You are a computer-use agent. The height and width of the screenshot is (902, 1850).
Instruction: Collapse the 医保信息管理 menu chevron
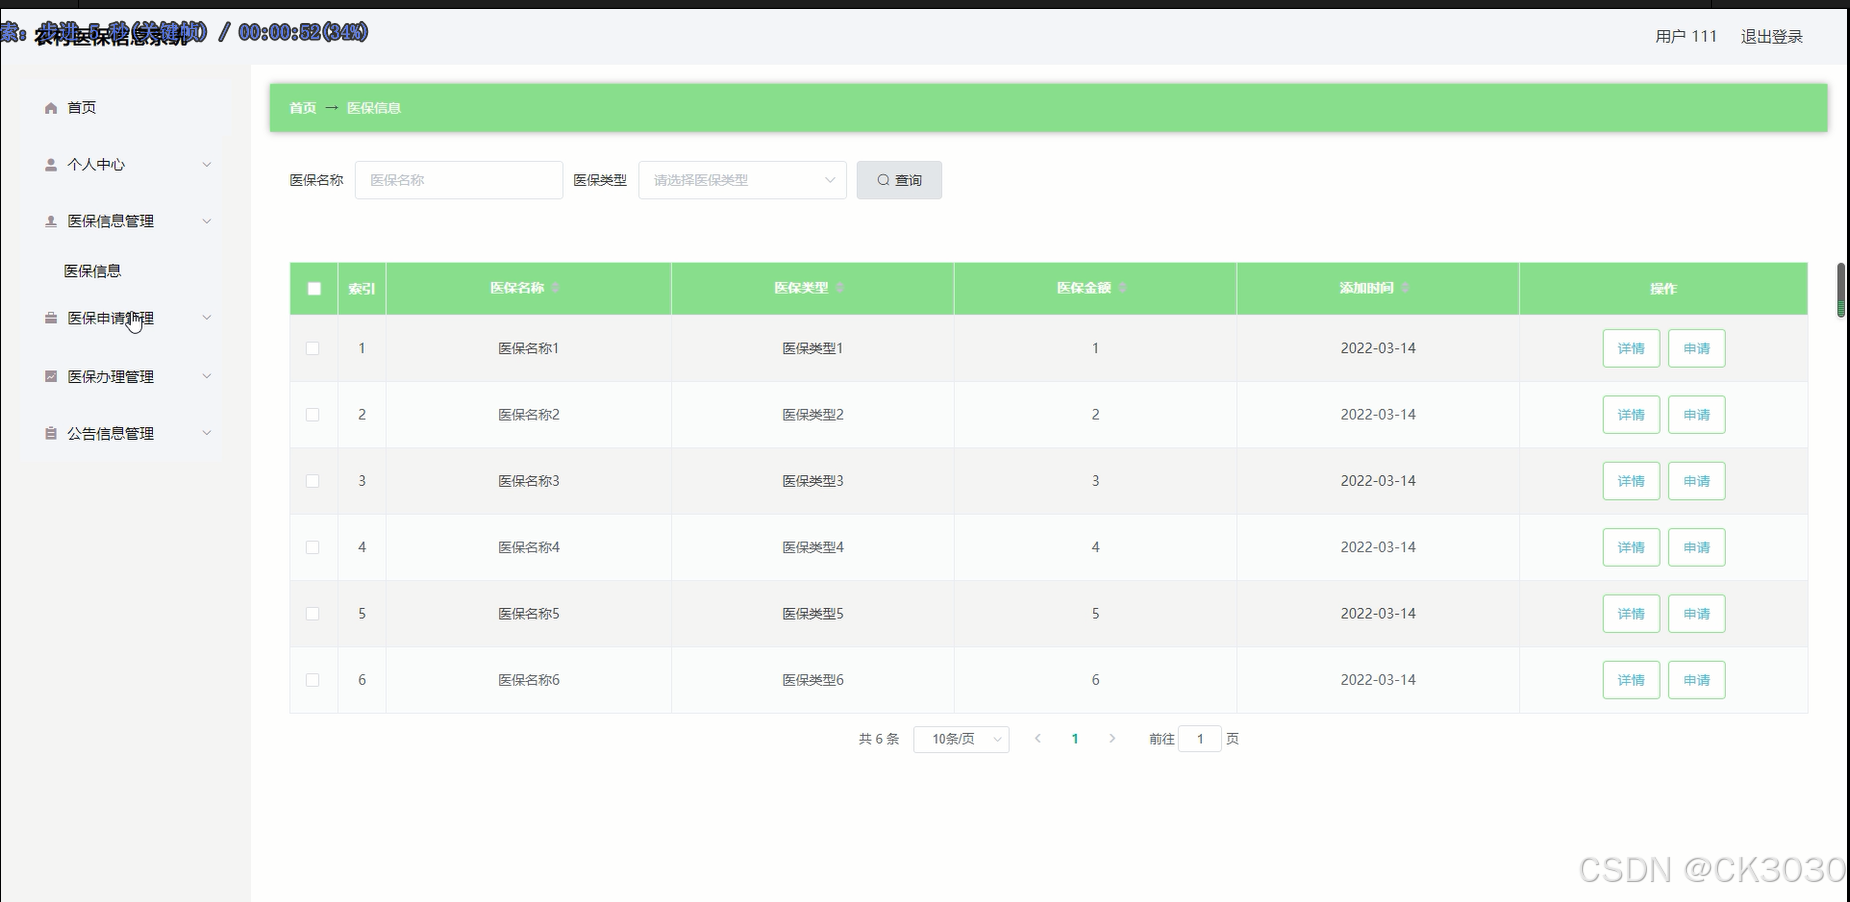(x=207, y=221)
